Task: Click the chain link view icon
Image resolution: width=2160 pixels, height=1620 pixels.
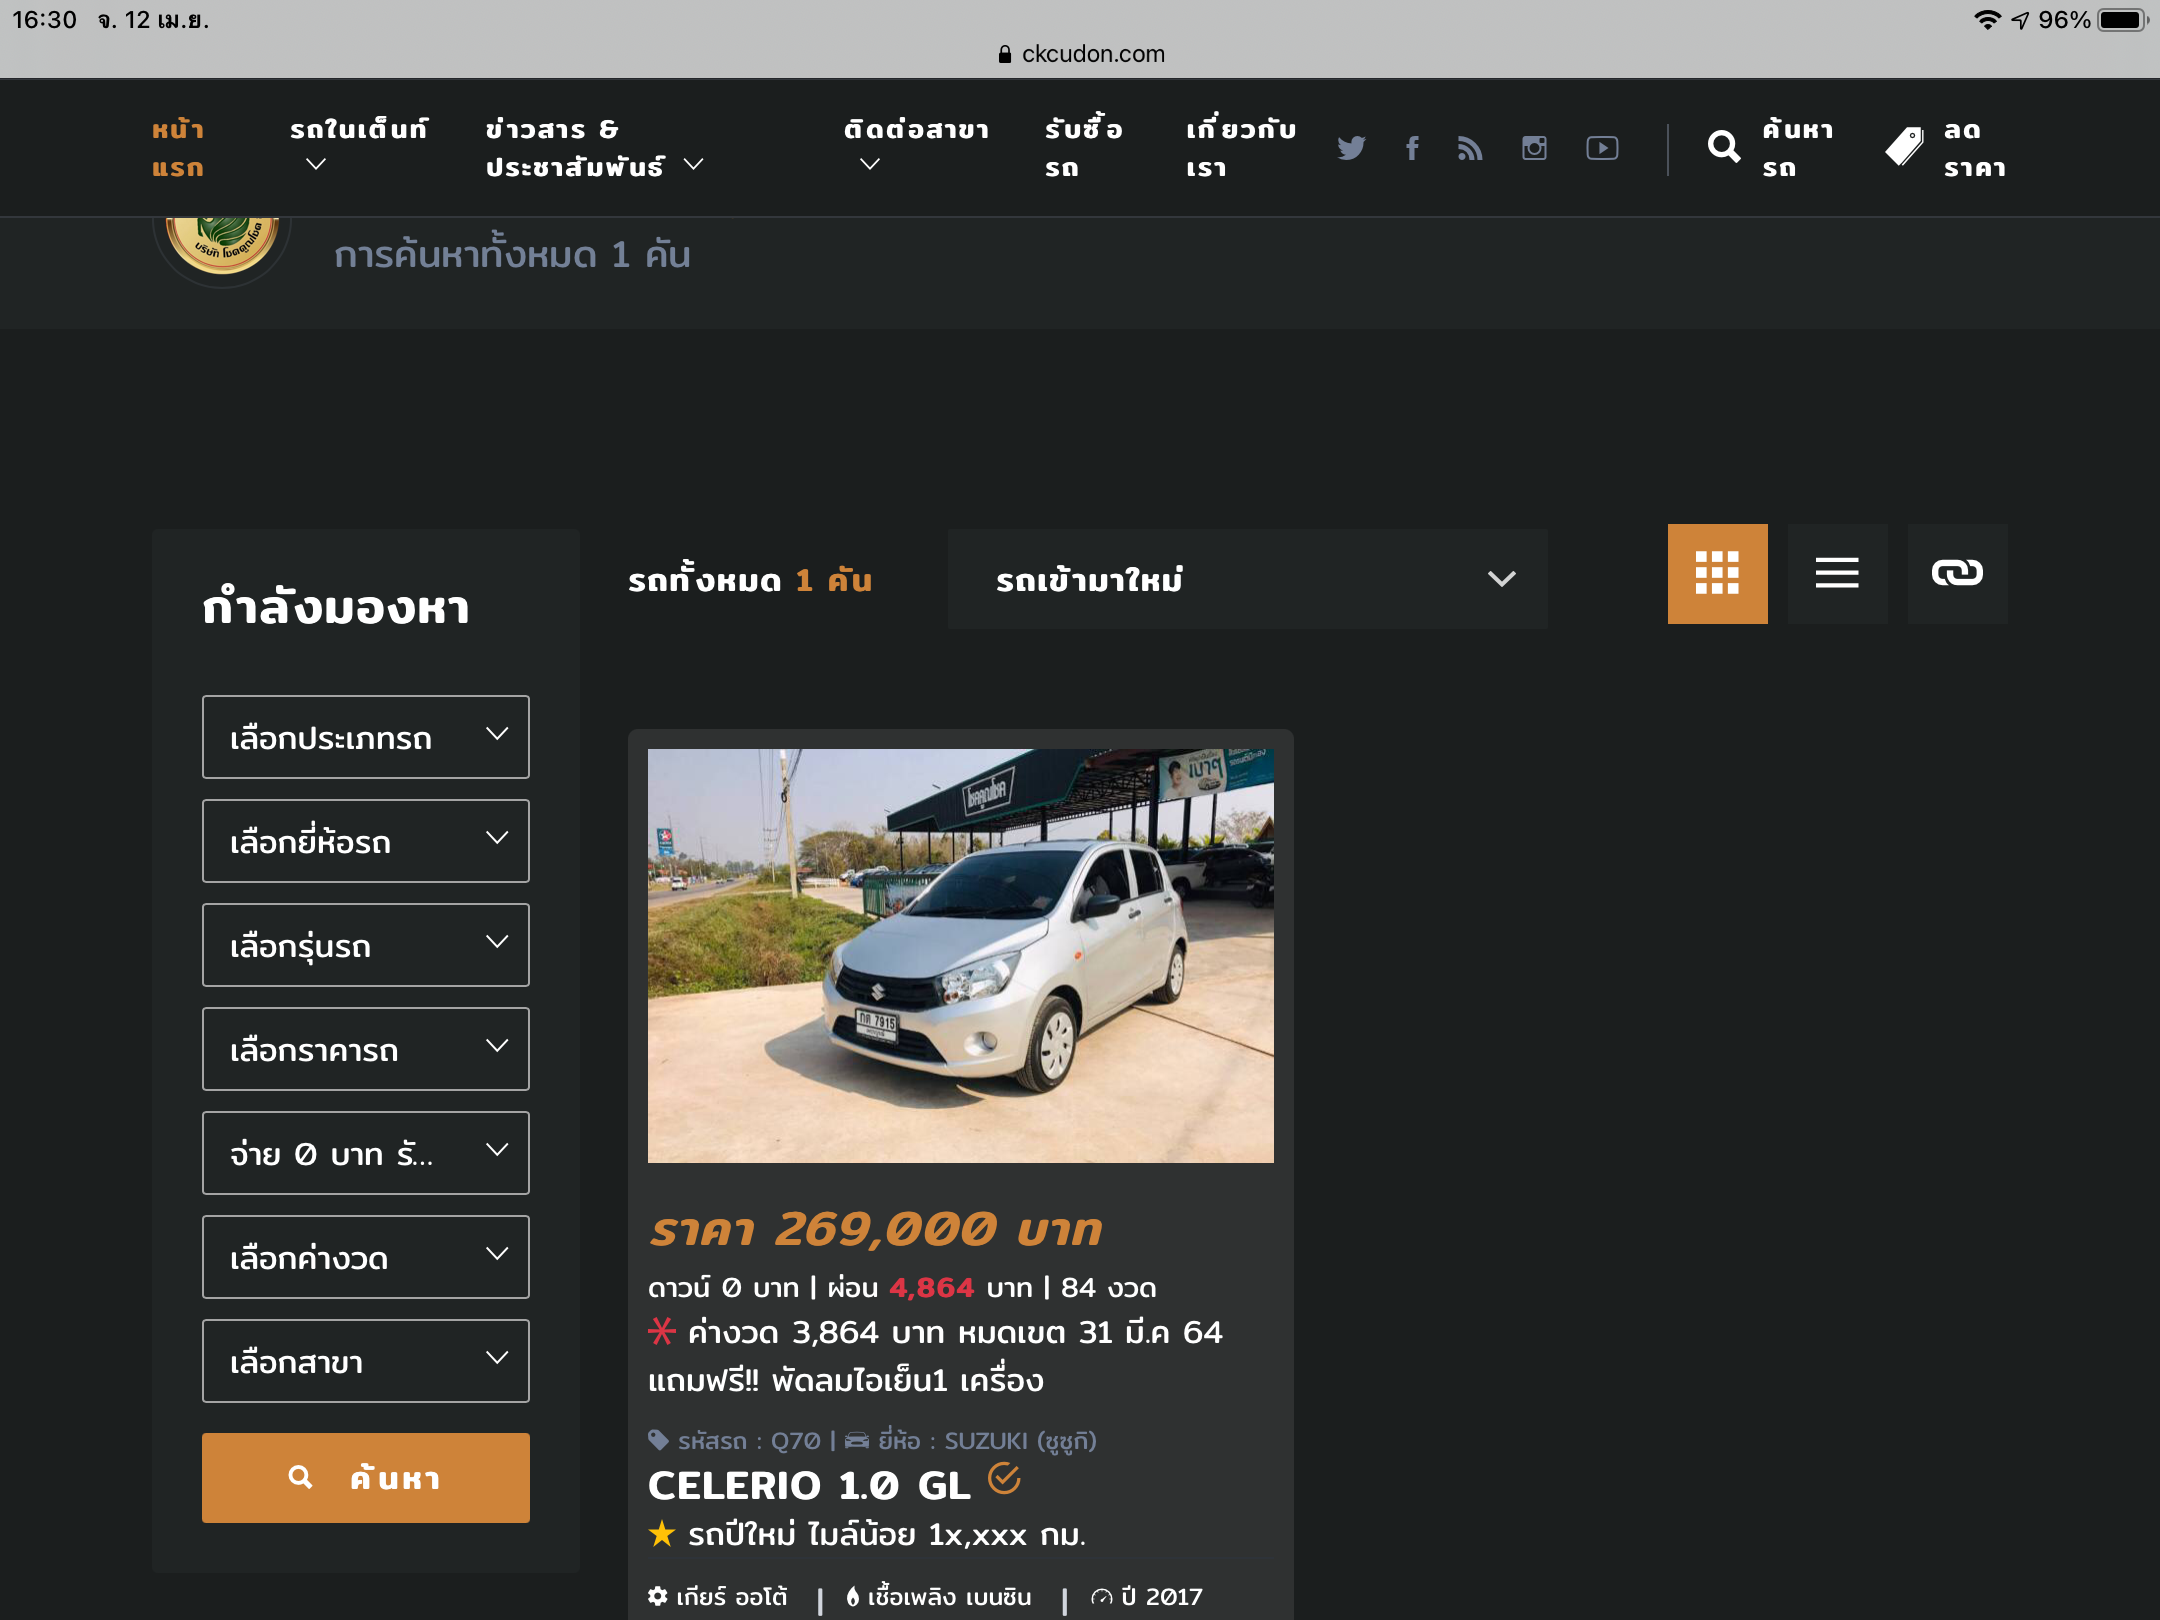Action: [1957, 573]
